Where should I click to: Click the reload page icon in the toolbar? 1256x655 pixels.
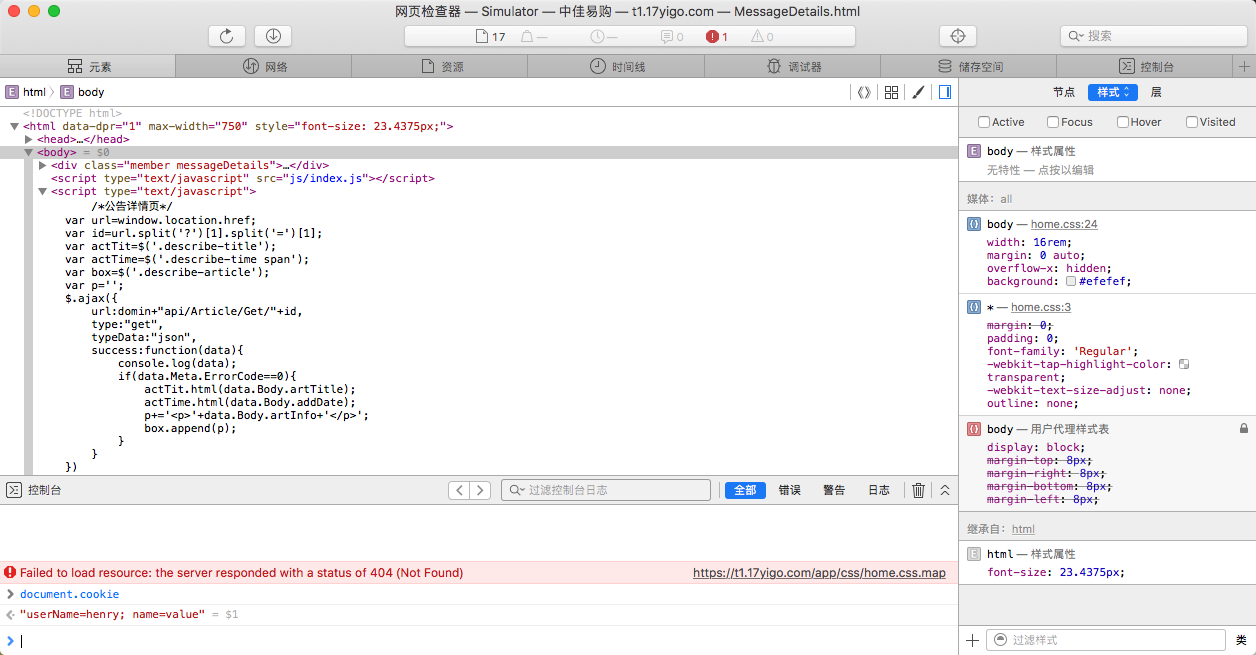(227, 36)
